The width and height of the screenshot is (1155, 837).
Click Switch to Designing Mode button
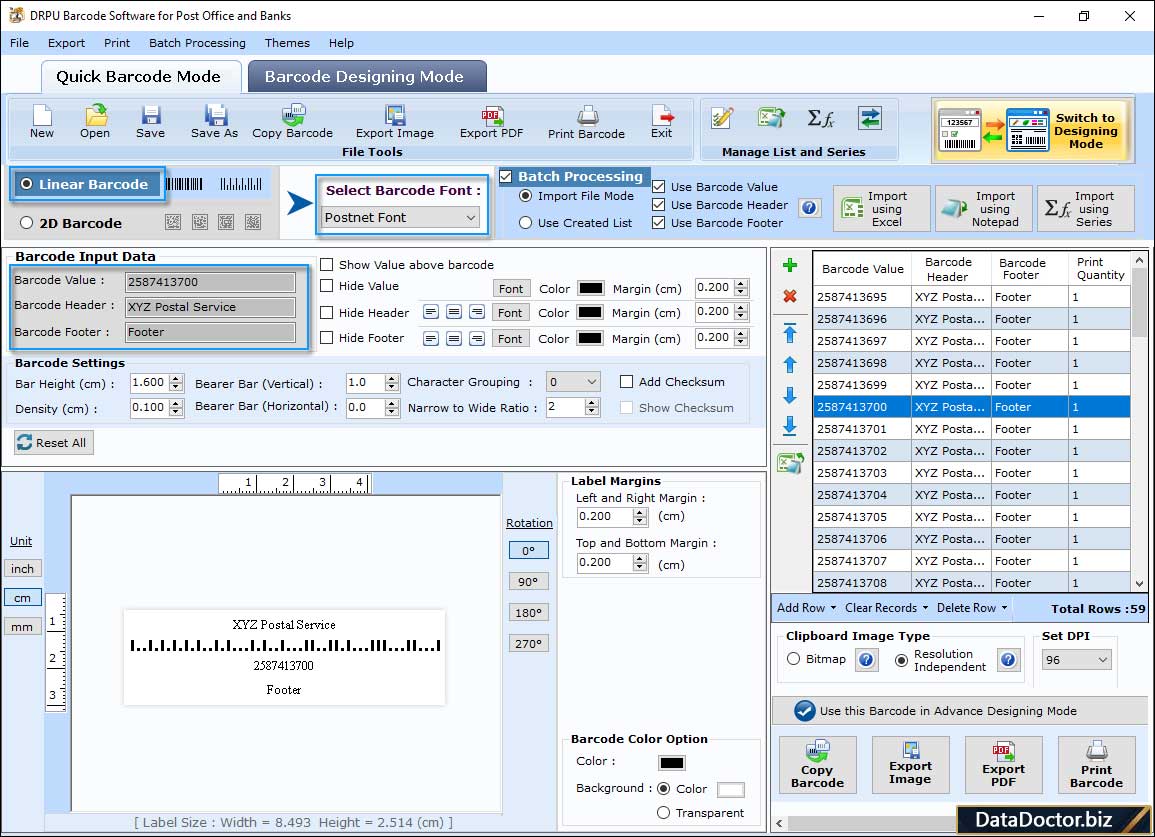click(1031, 131)
